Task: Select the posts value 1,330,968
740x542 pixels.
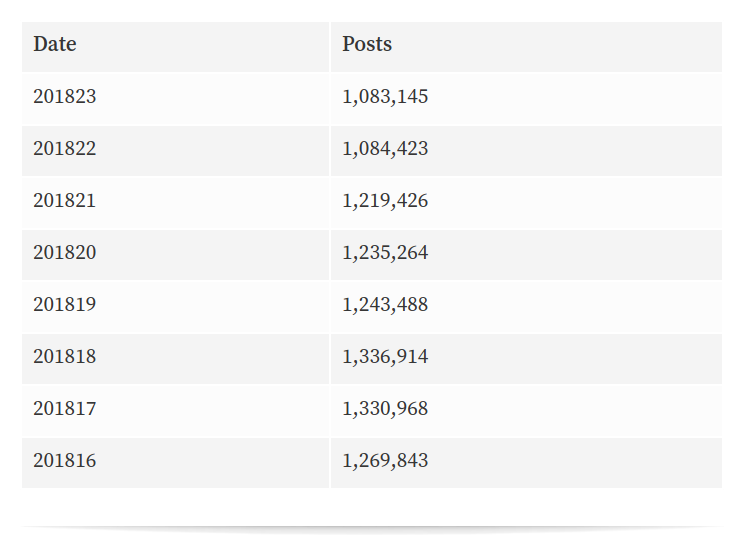Action: click(x=385, y=409)
